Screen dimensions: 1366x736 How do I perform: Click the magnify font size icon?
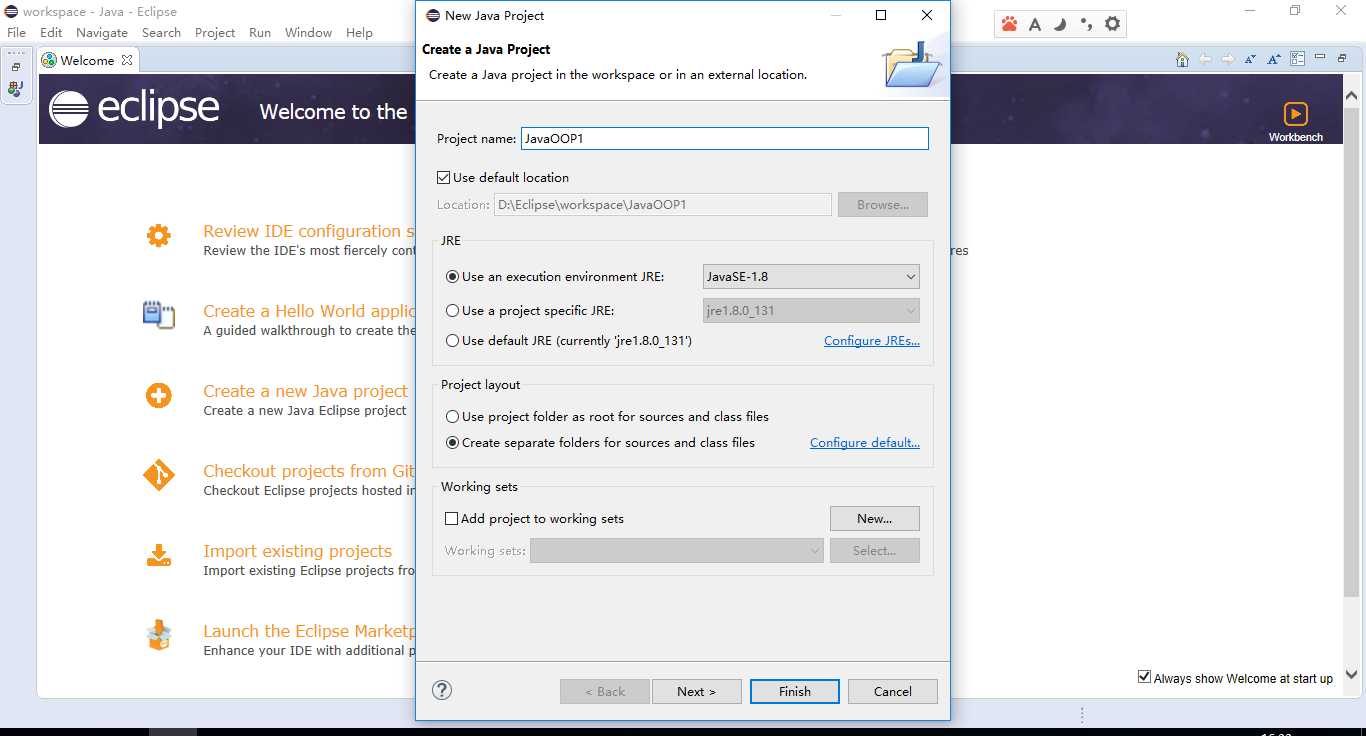tap(1274, 59)
